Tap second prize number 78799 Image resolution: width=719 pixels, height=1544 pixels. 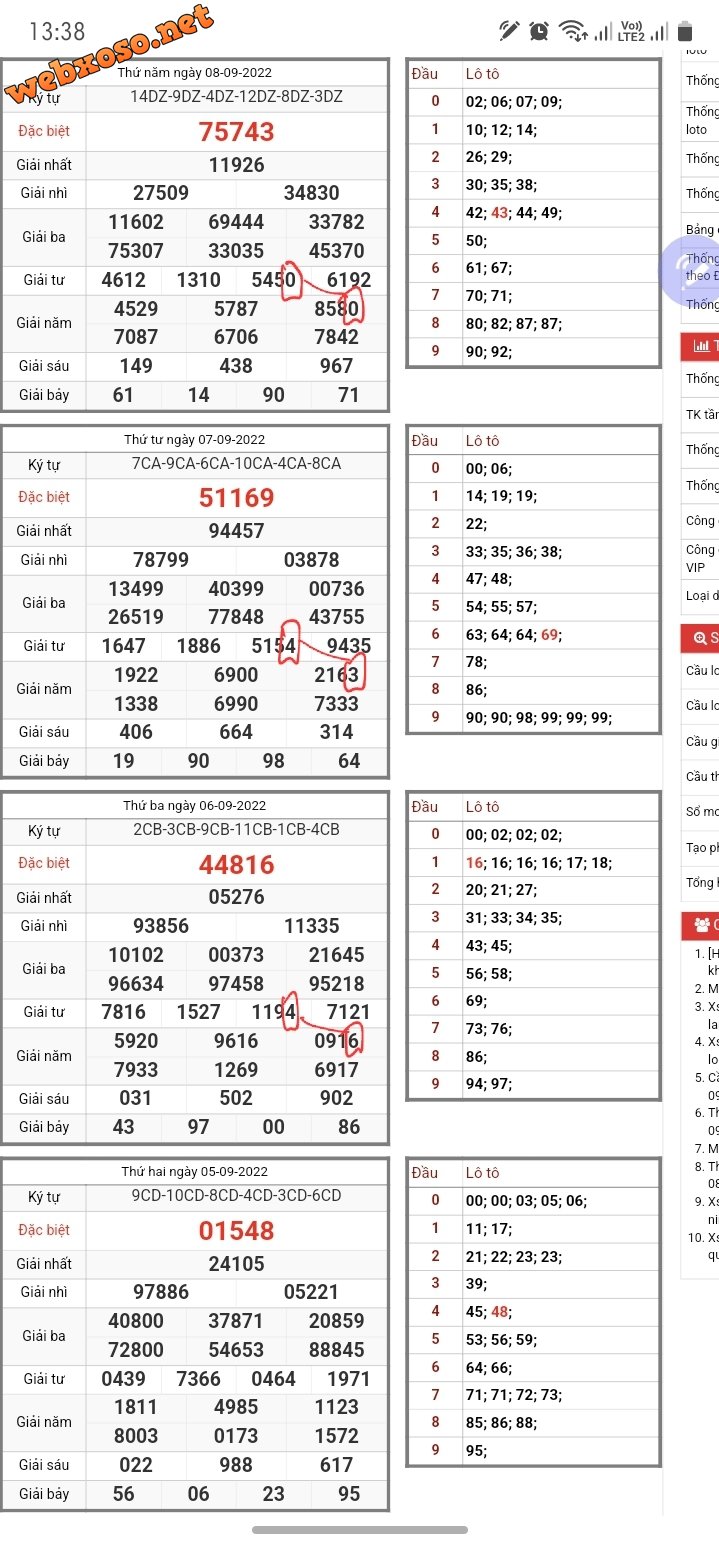161,560
